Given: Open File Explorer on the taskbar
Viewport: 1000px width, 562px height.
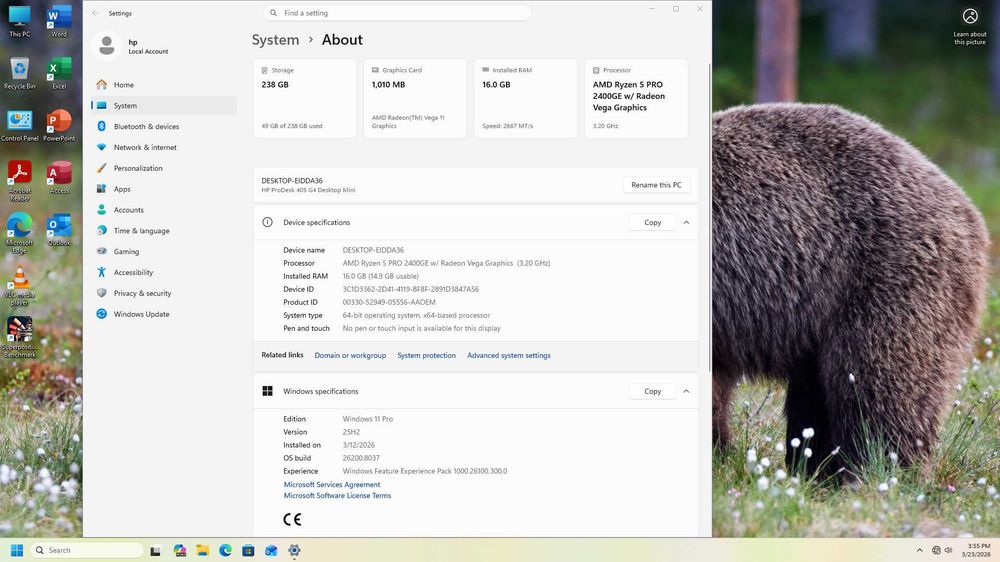Looking at the screenshot, I should tap(202, 551).
